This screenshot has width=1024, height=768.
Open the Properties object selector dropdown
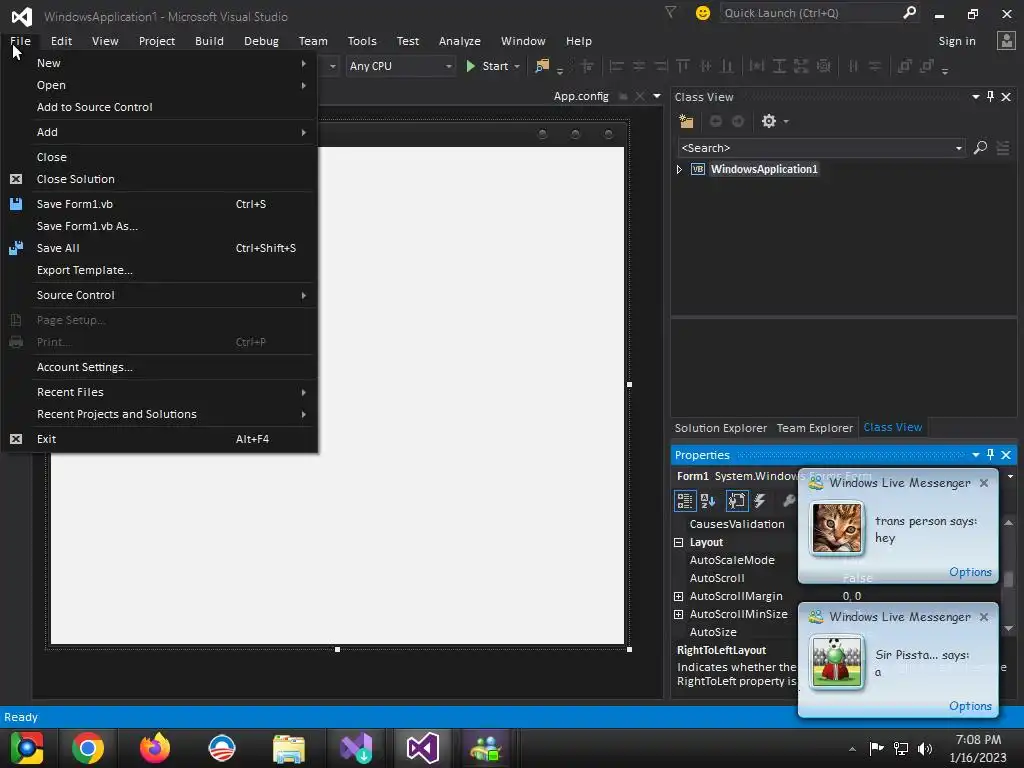tap(1010, 476)
